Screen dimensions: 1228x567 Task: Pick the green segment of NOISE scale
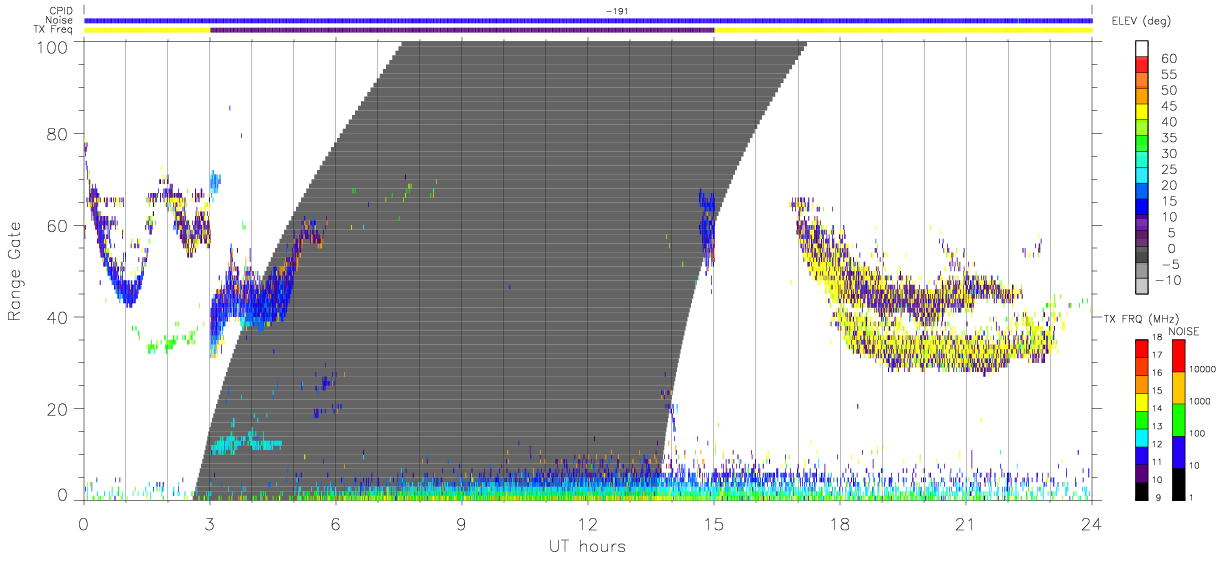[x=1178, y=420]
